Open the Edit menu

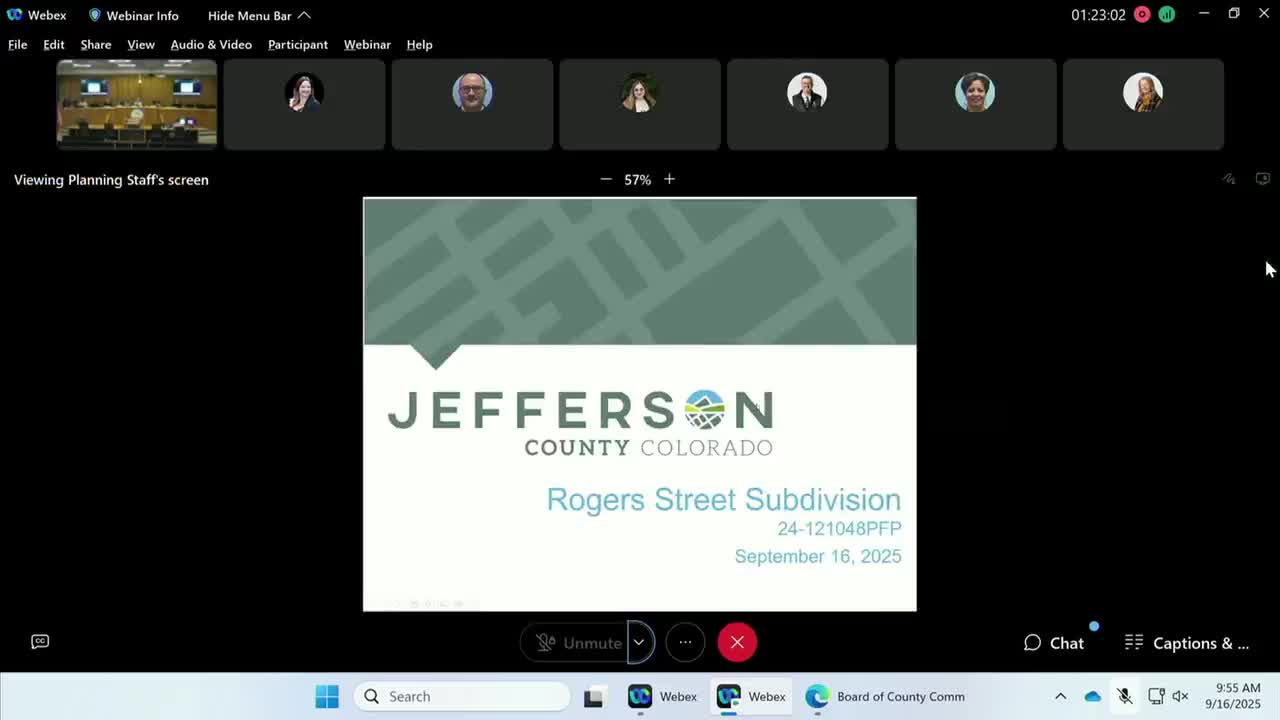[x=54, y=44]
